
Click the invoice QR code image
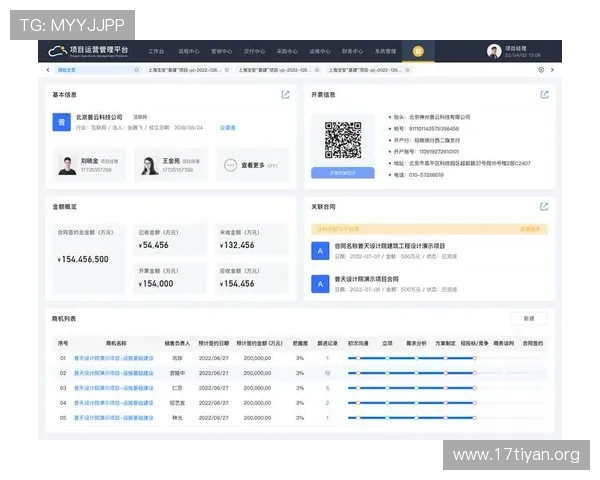[343, 140]
